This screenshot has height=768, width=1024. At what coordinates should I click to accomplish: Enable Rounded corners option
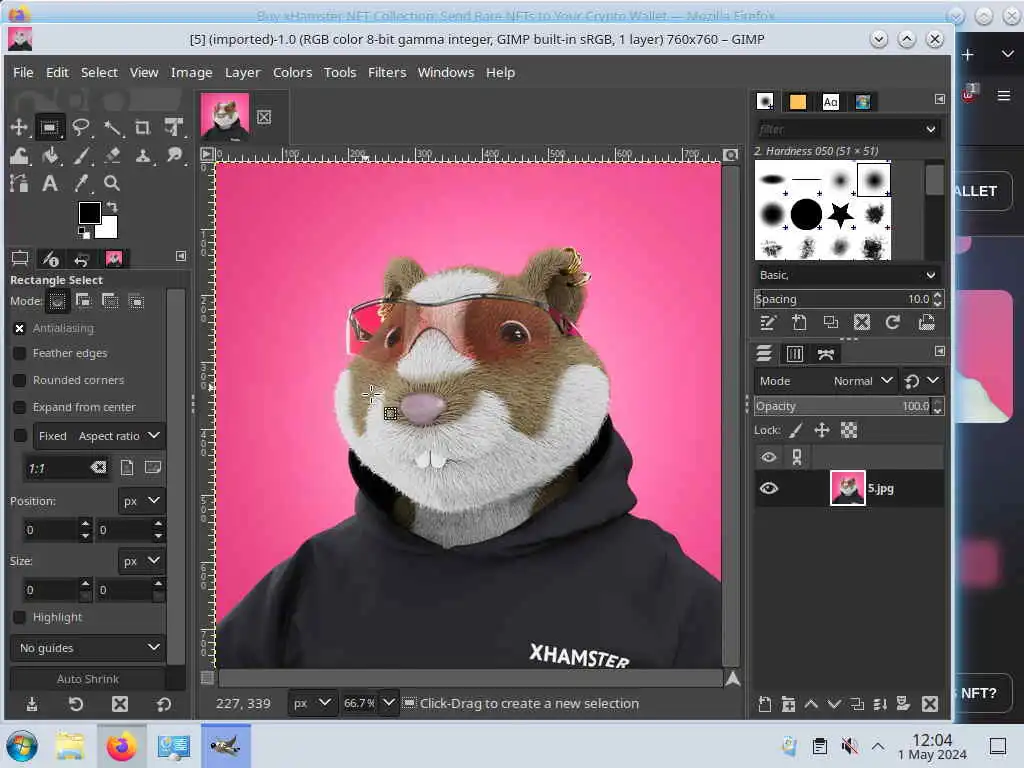[20, 380]
